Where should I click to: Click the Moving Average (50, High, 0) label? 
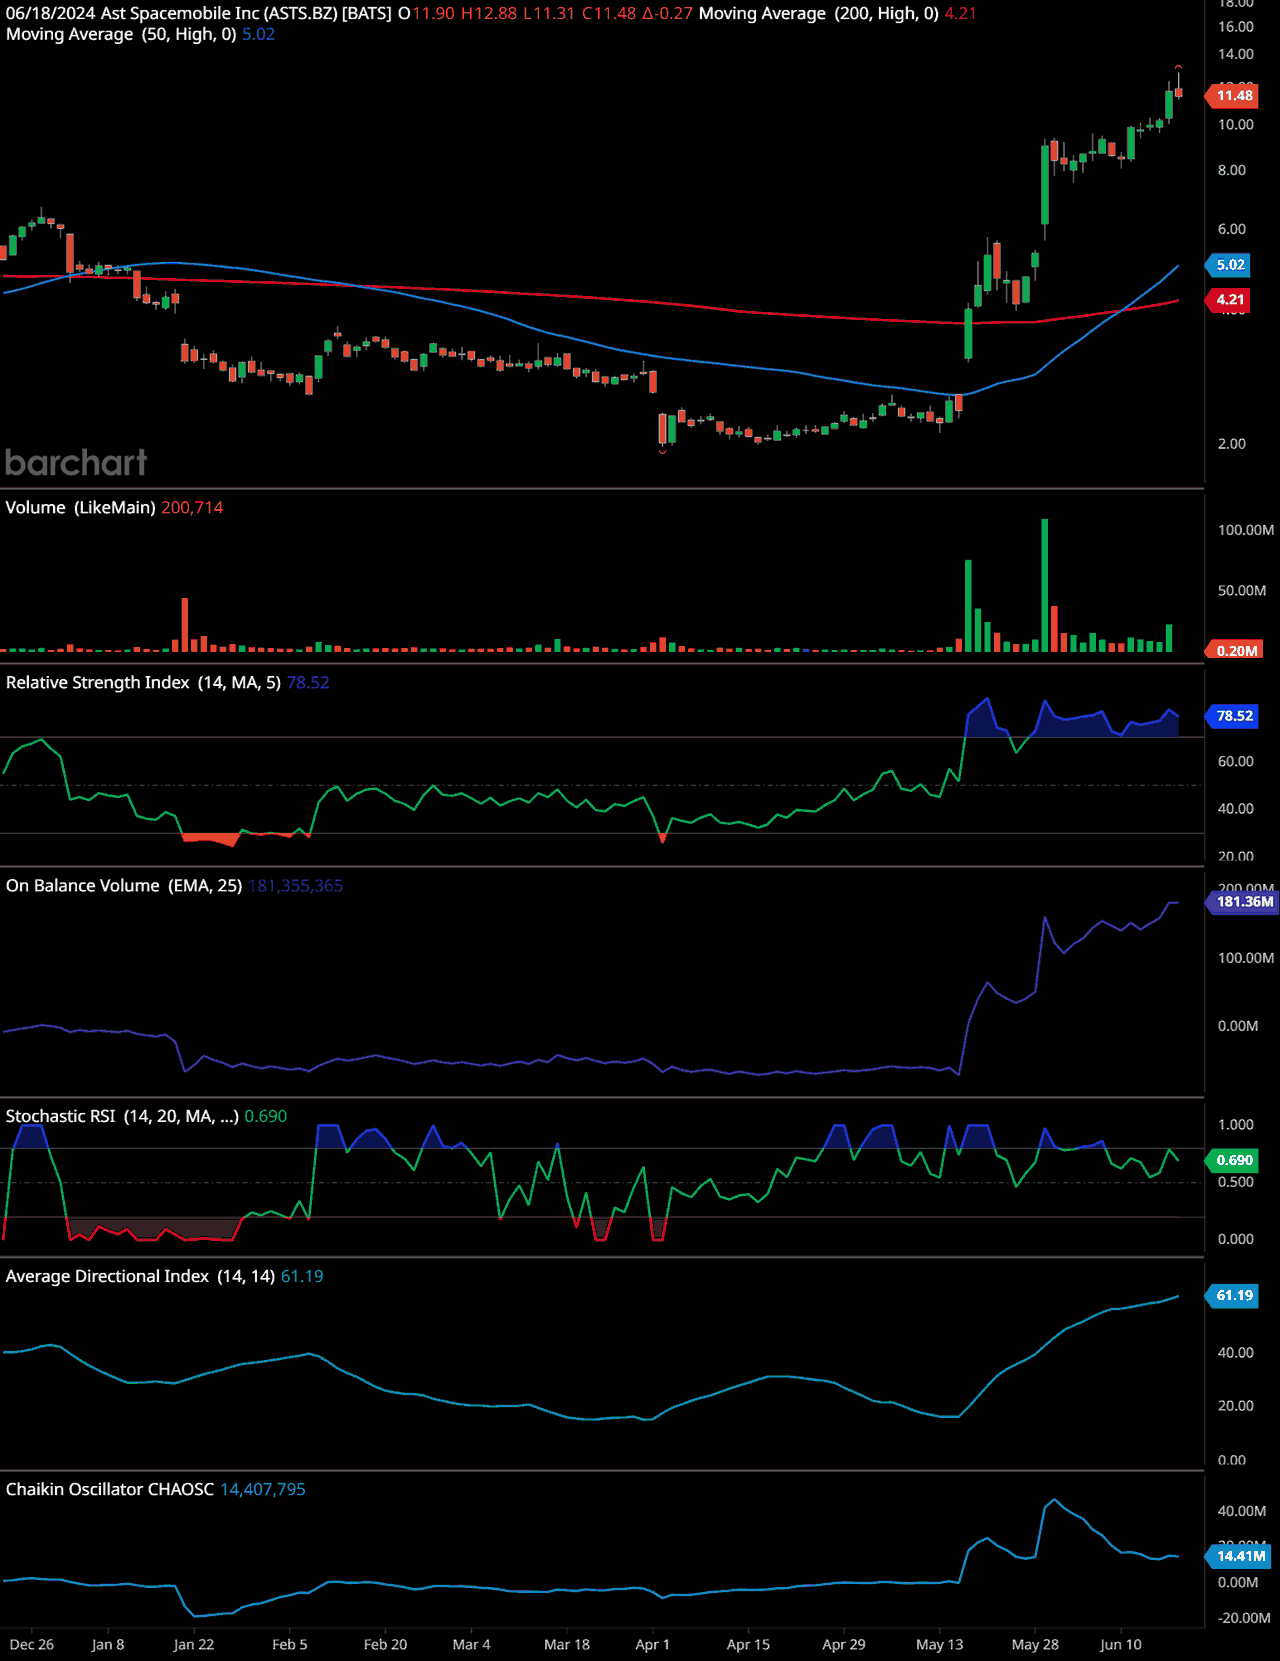pyautogui.click(x=121, y=34)
